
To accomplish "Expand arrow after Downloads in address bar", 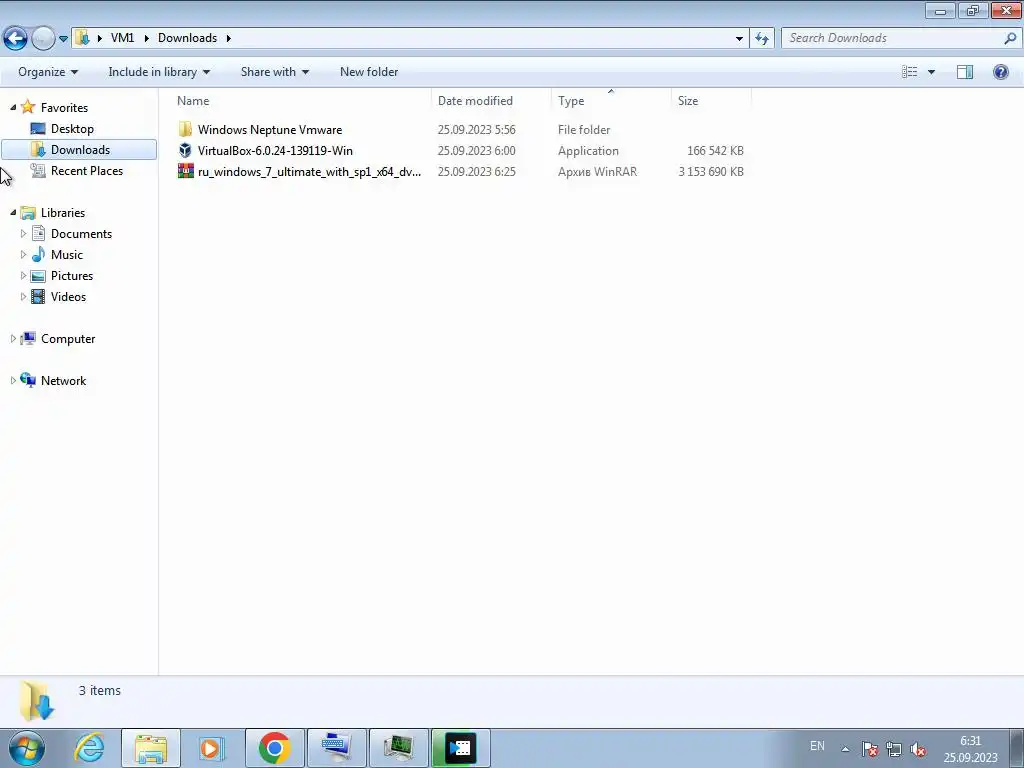I will (x=229, y=38).
